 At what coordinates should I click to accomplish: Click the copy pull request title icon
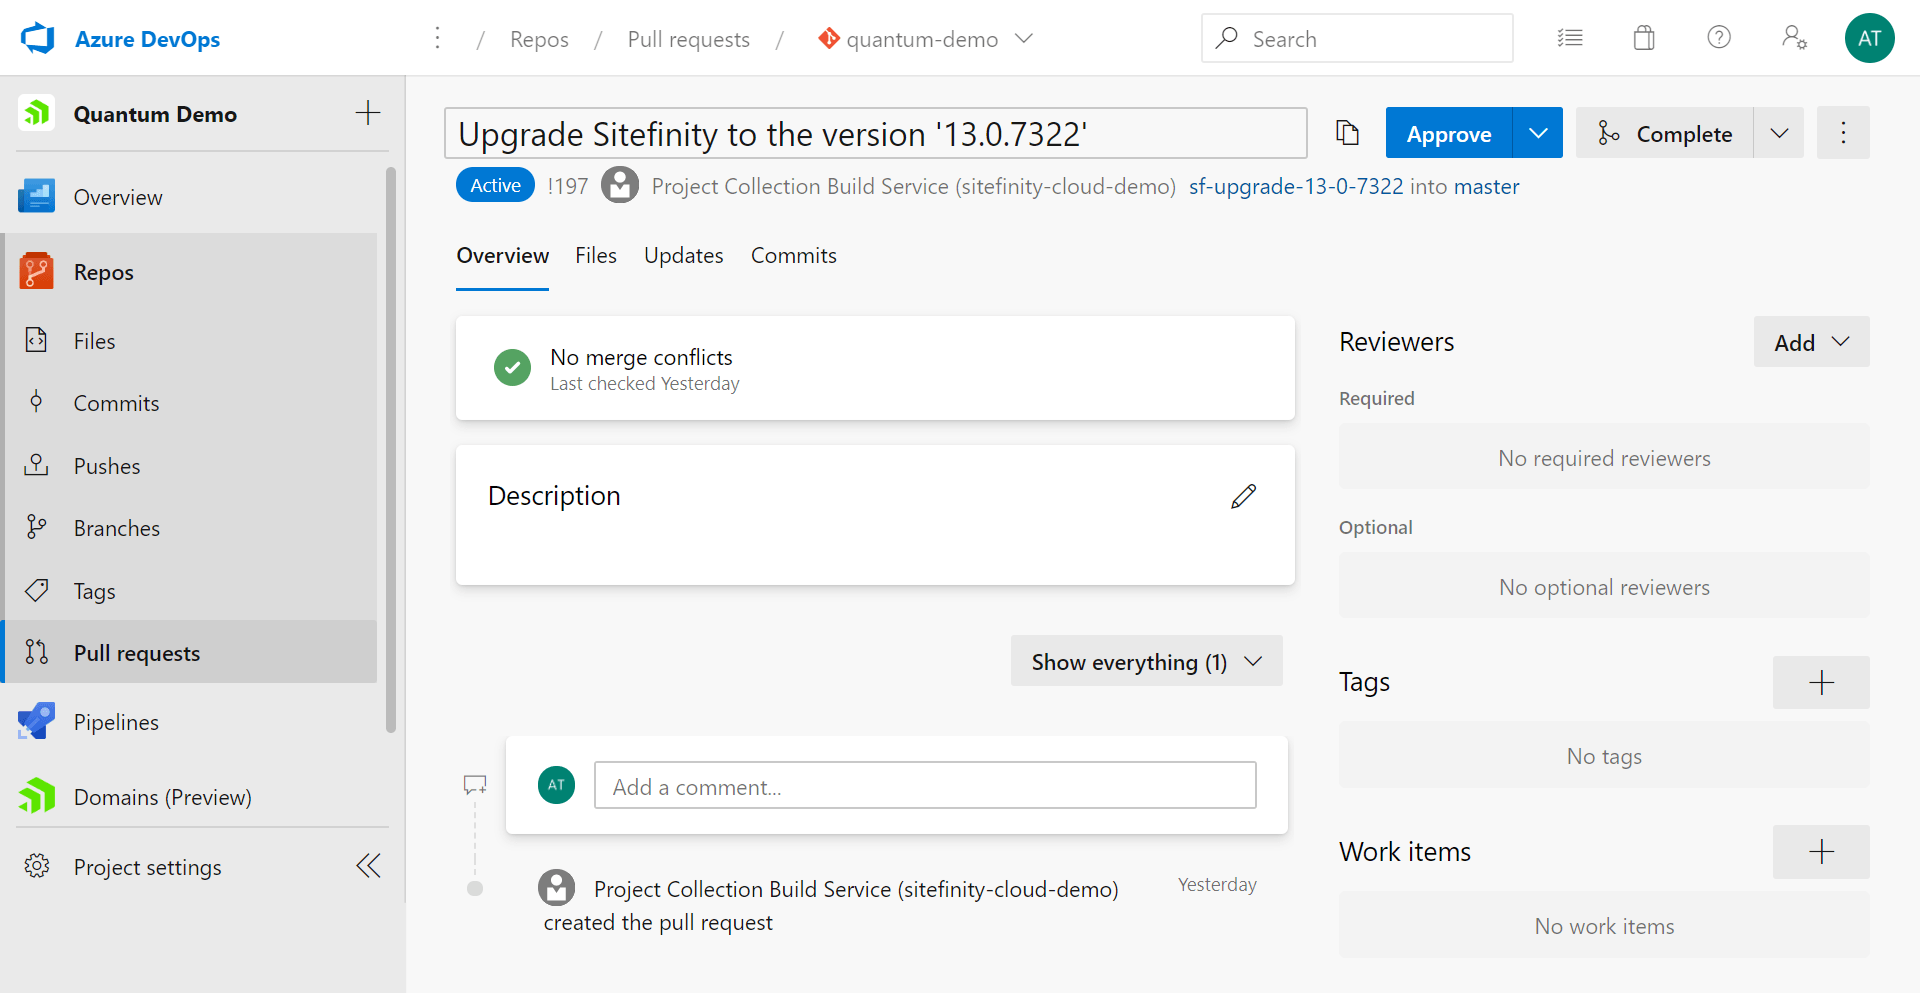pos(1347,133)
